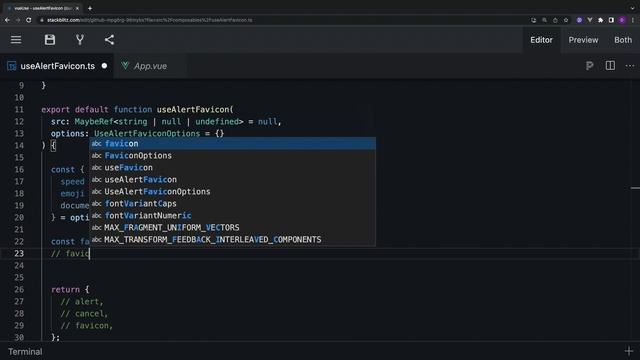The width and height of the screenshot is (640, 360).
Task: Click the editor scrollbar position marker
Action: point(635,188)
